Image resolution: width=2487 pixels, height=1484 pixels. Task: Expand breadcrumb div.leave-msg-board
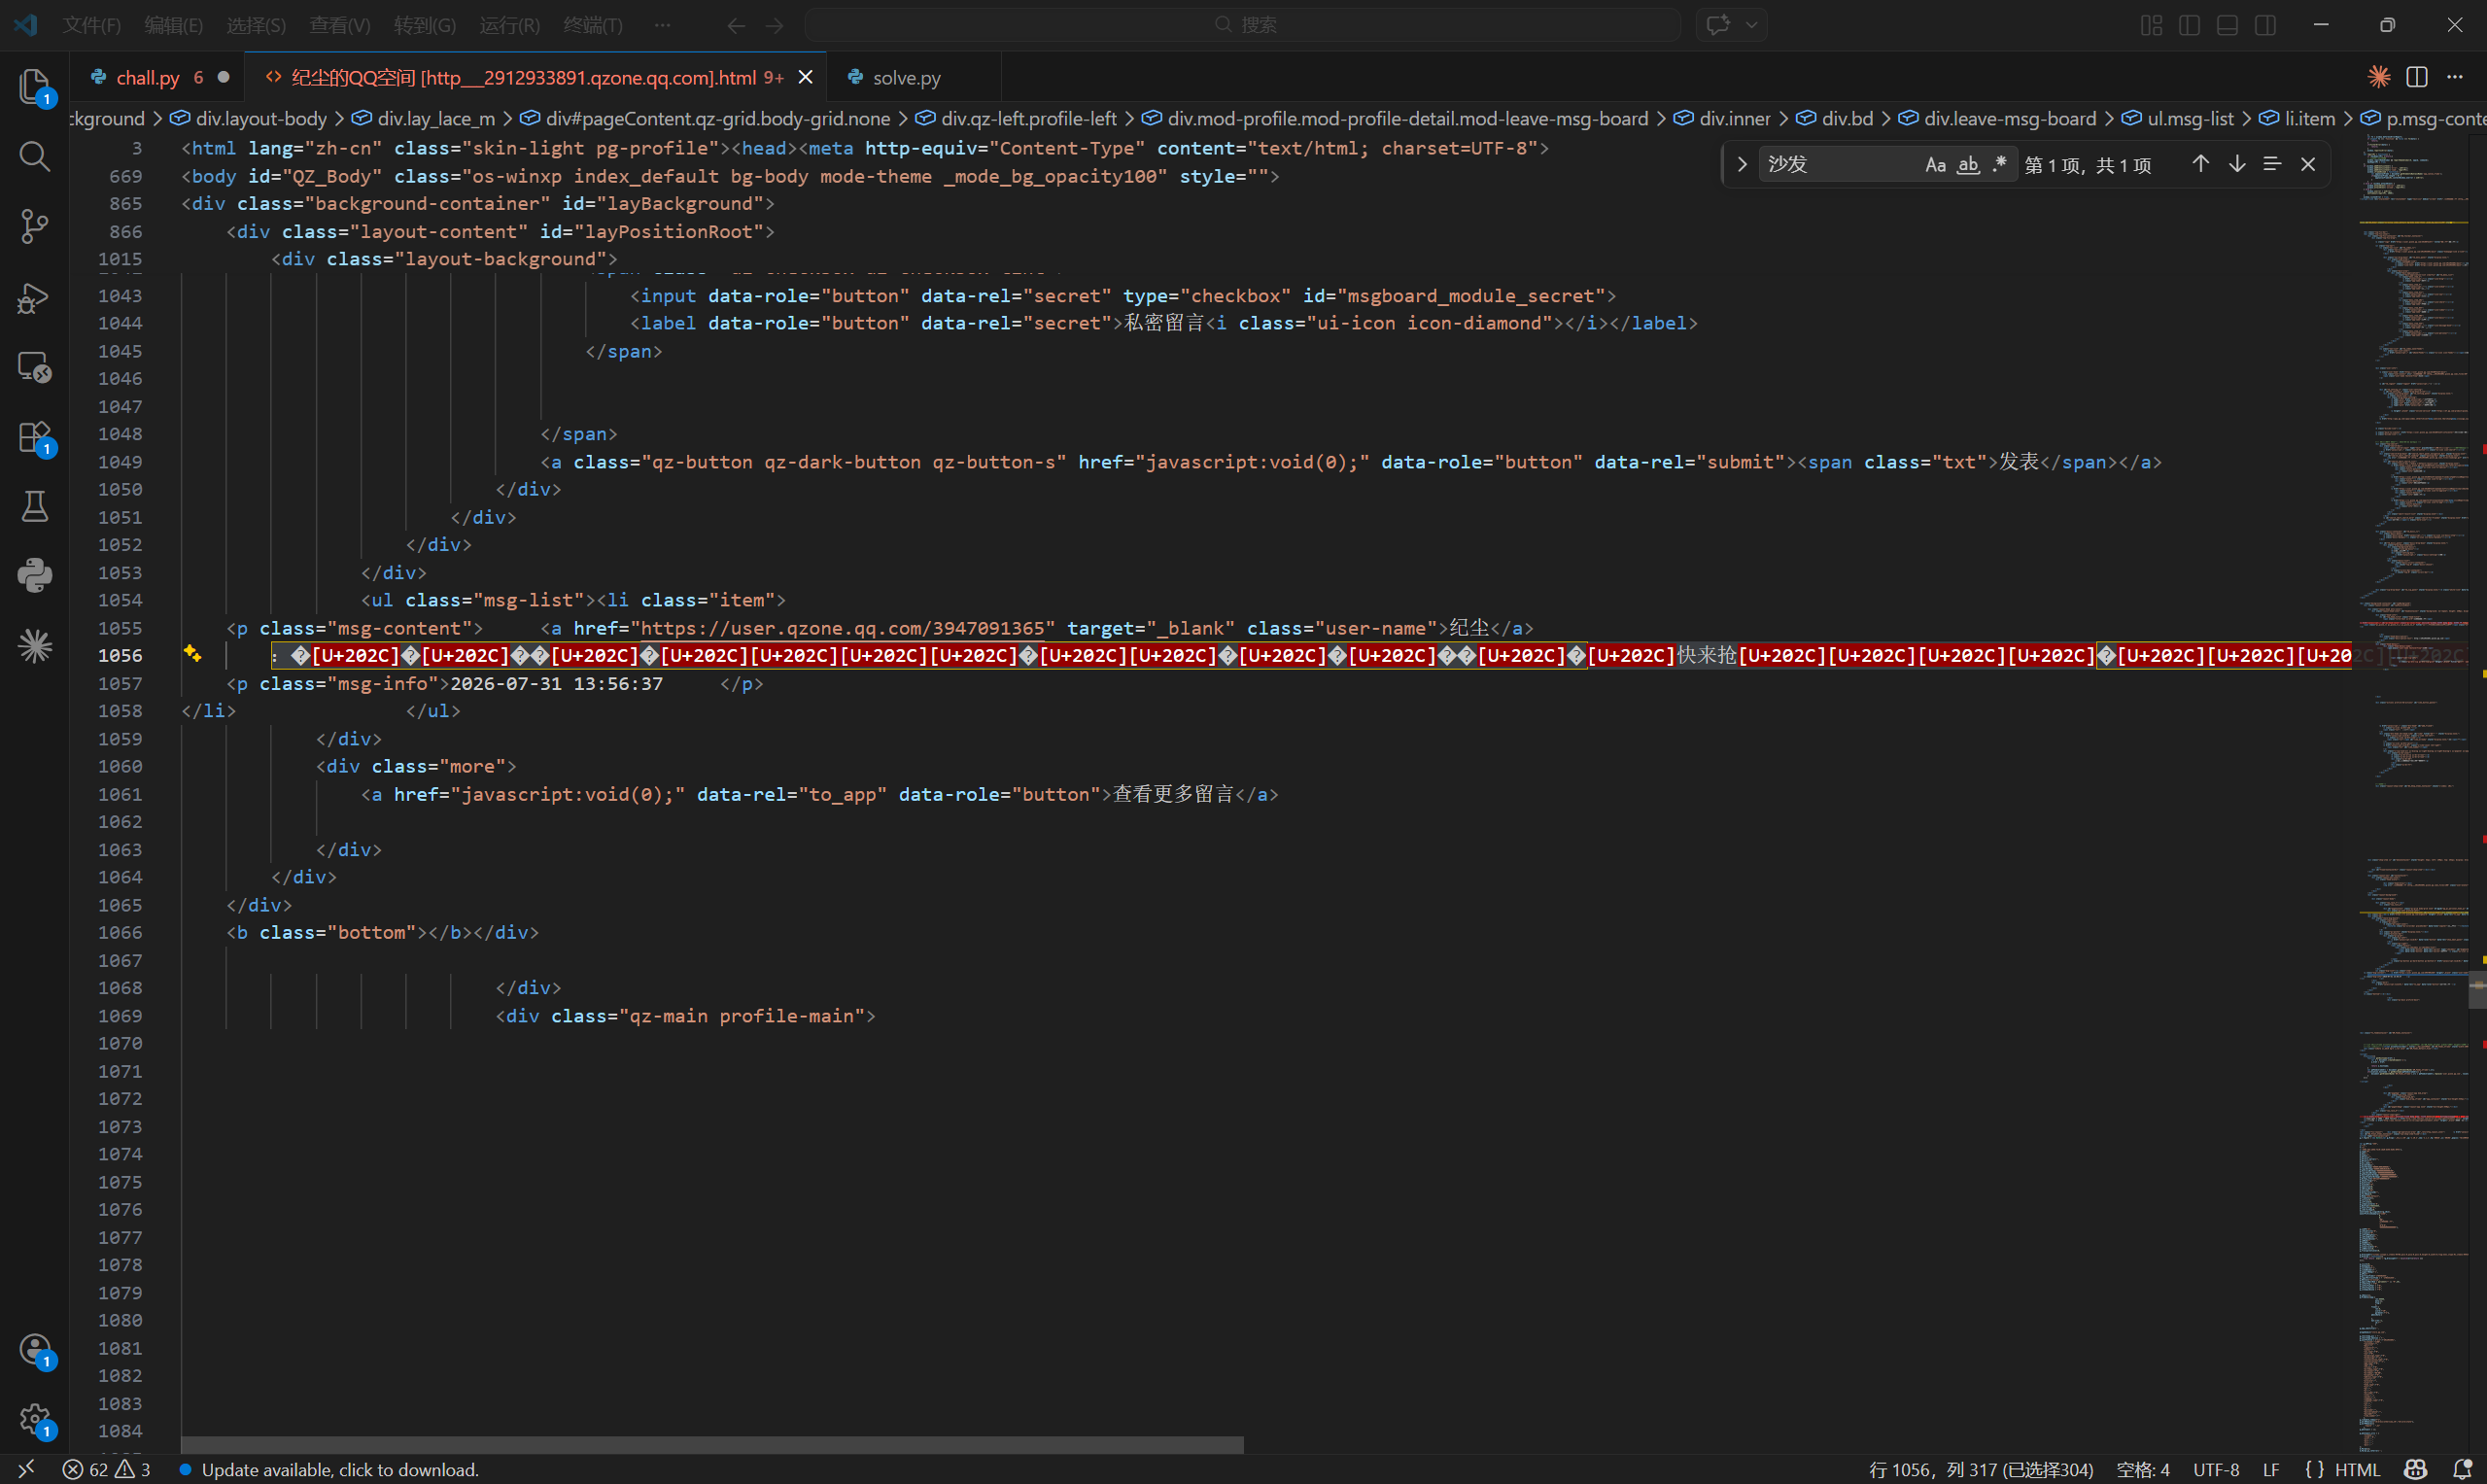(2010, 118)
